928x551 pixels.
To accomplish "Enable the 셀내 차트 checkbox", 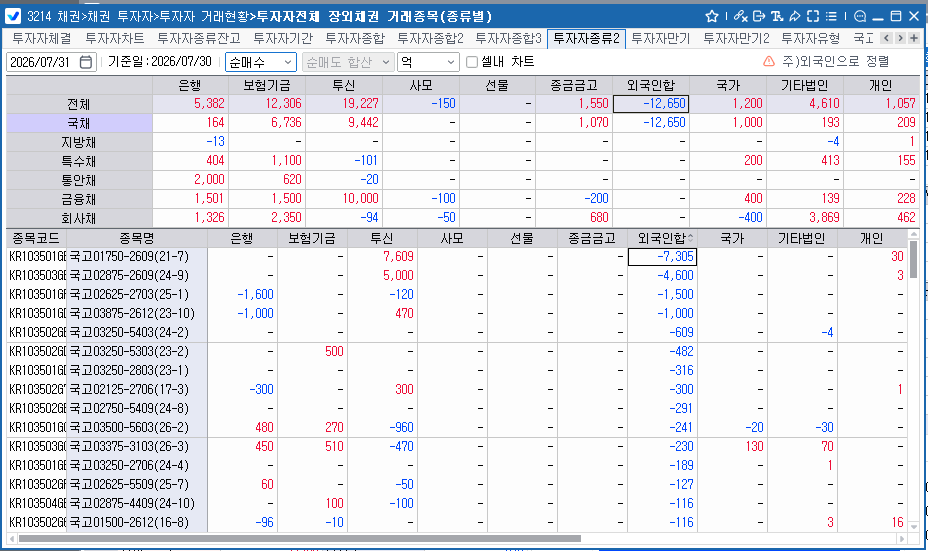I will tap(472, 62).
